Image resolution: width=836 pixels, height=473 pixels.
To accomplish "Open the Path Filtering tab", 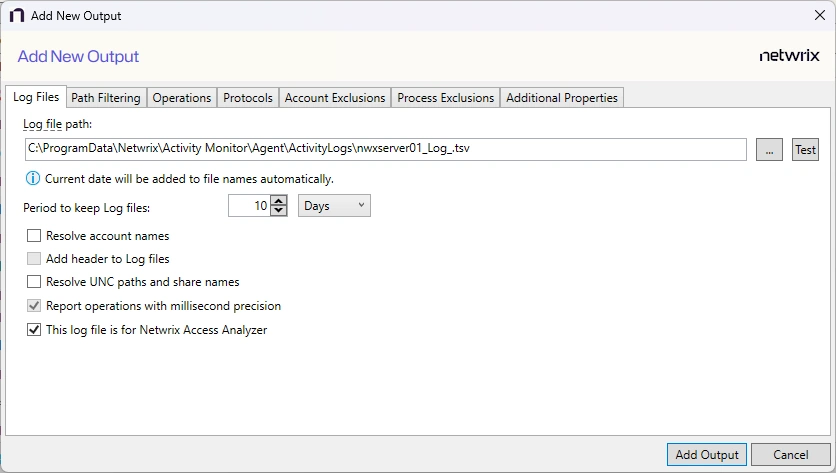I will click(x=106, y=98).
